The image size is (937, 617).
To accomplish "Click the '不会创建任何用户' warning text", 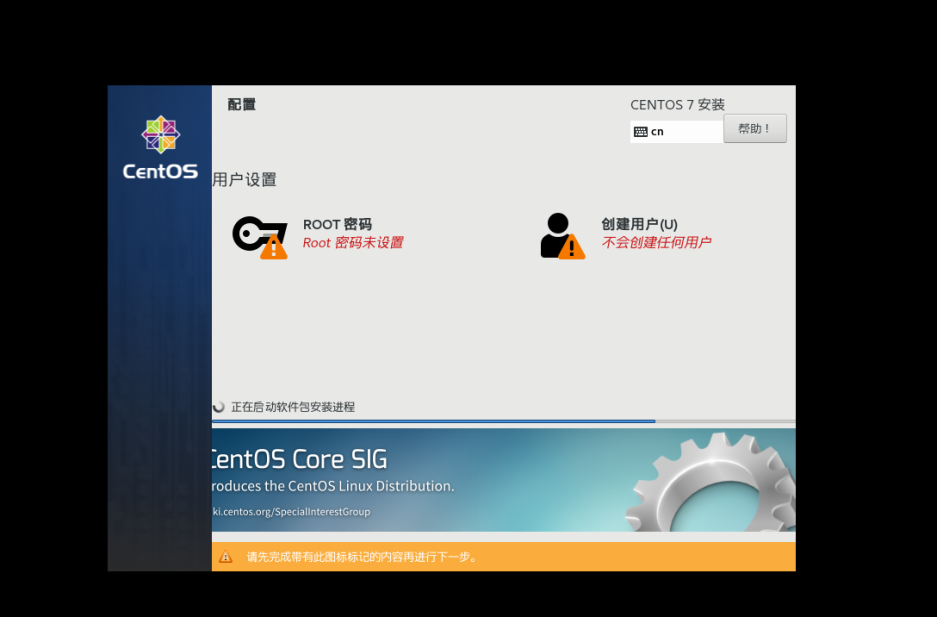I will click(x=656, y=242).
